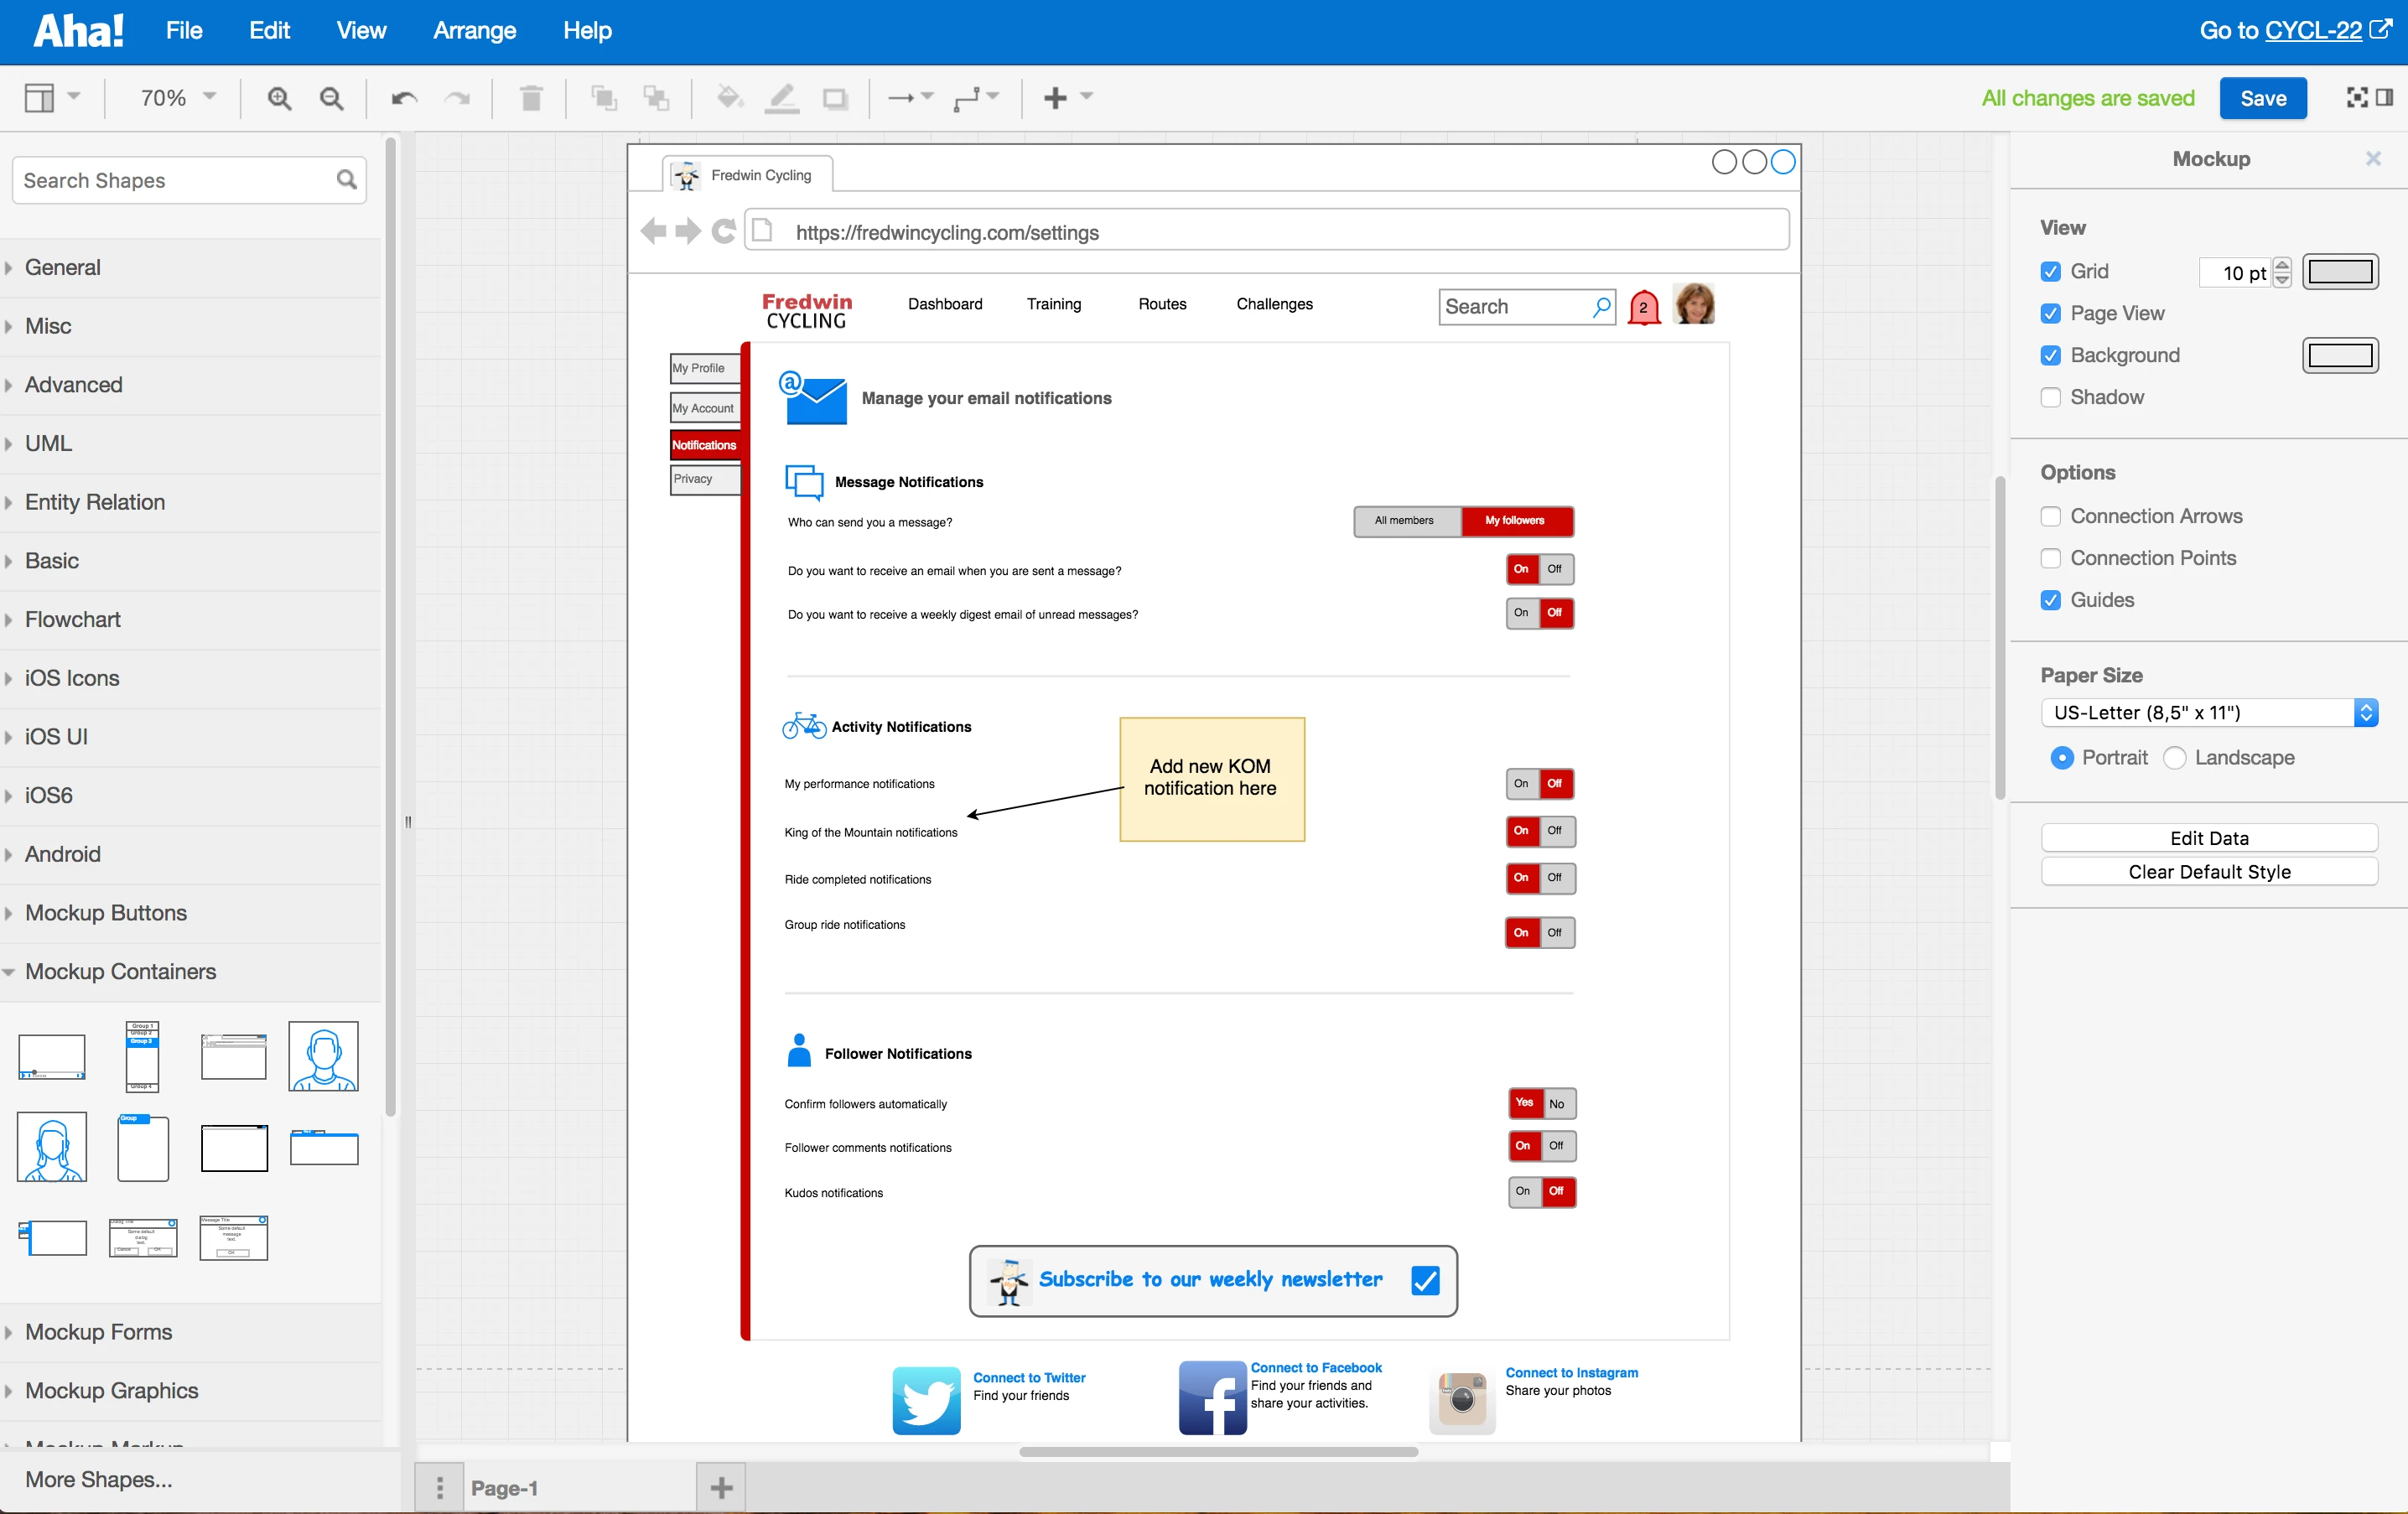2408x1514 pixels.
Task: Click the fullscreen icon in toolbar
Action: [2357, 97]
